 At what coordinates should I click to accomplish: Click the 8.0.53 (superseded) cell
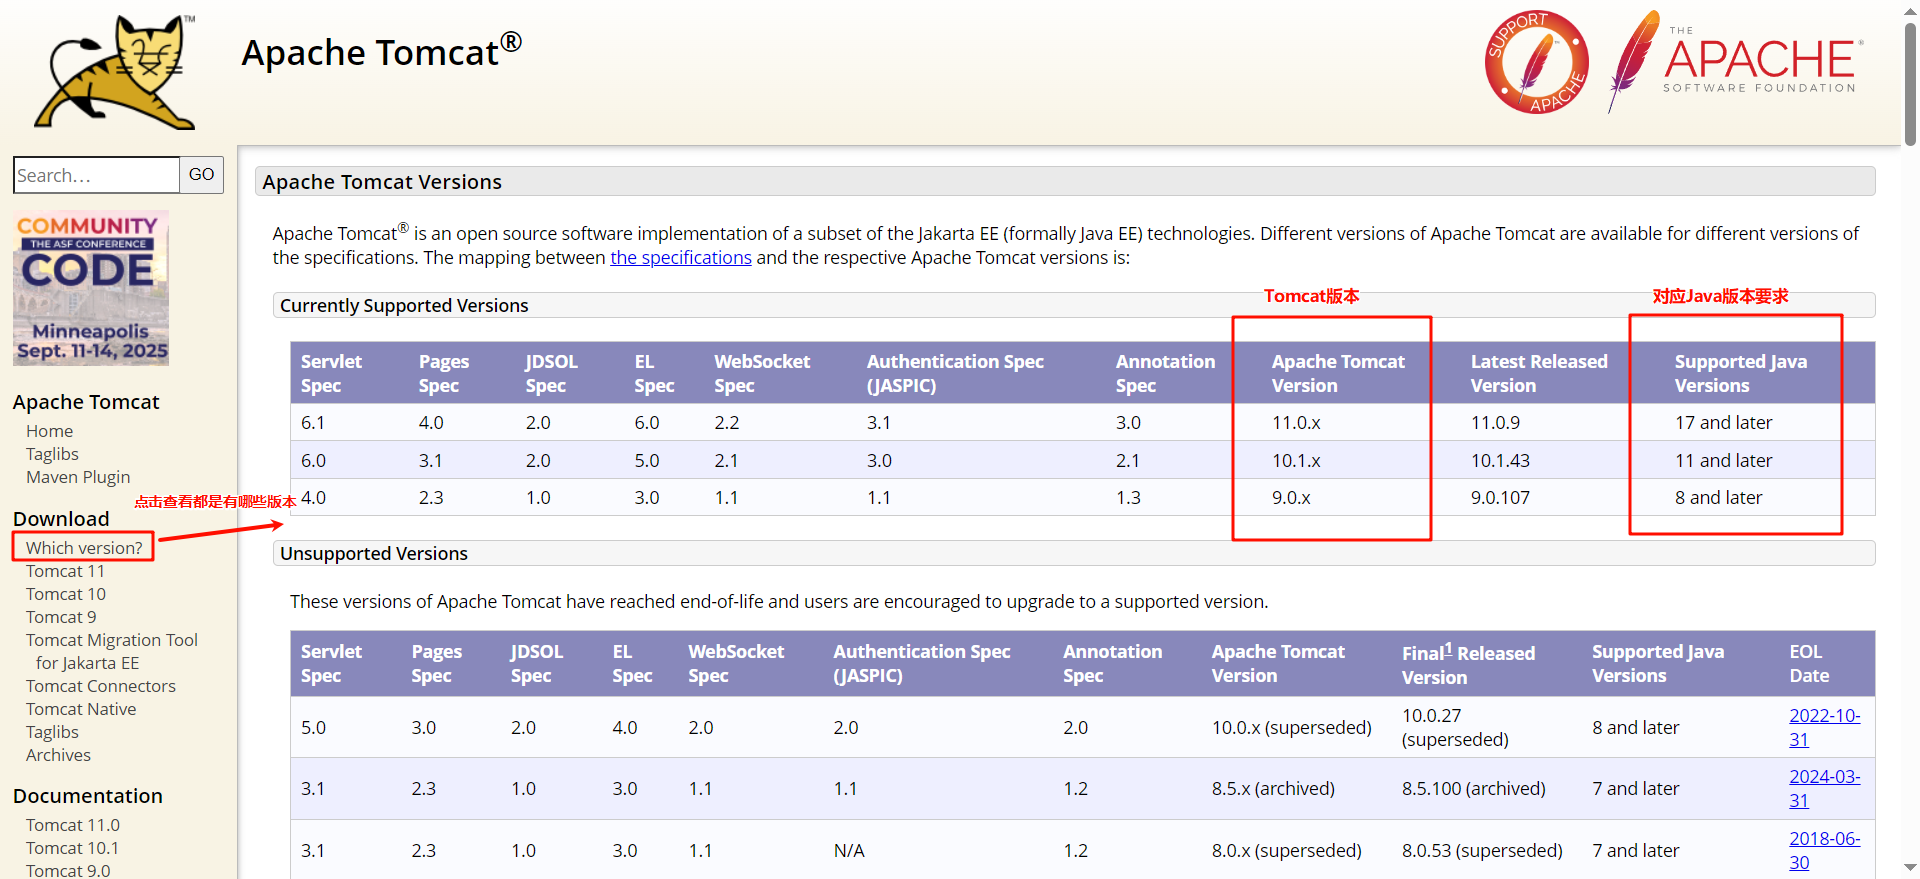1482,851
